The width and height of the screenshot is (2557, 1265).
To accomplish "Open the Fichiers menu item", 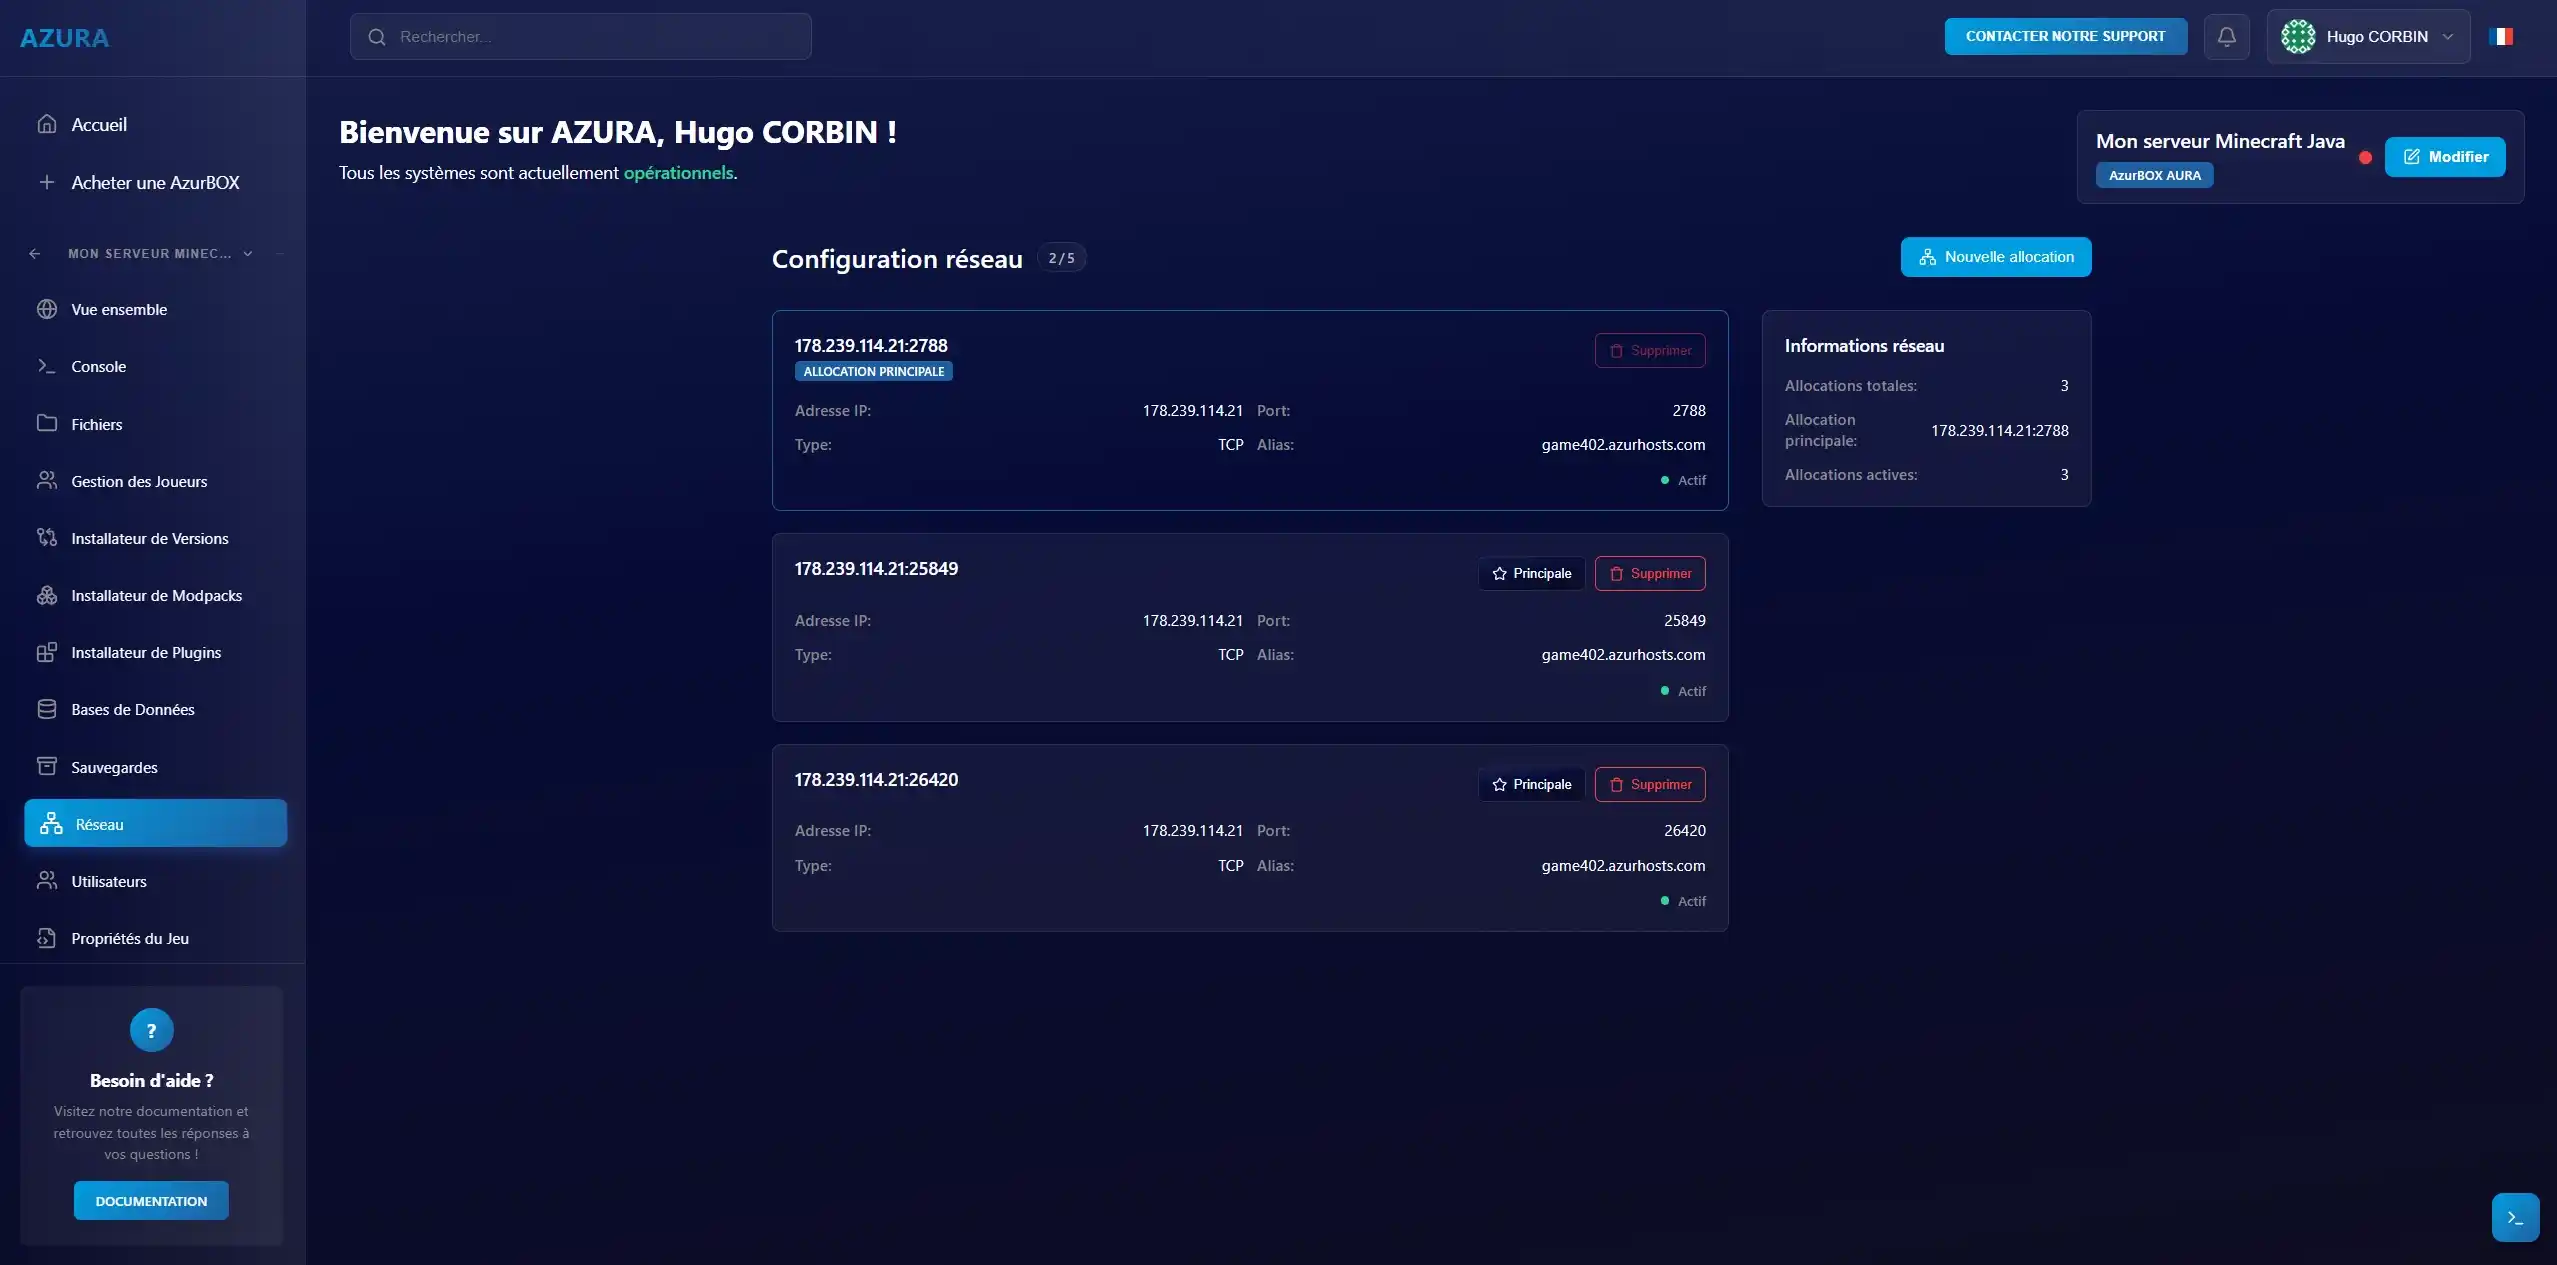I will (97, 424).
